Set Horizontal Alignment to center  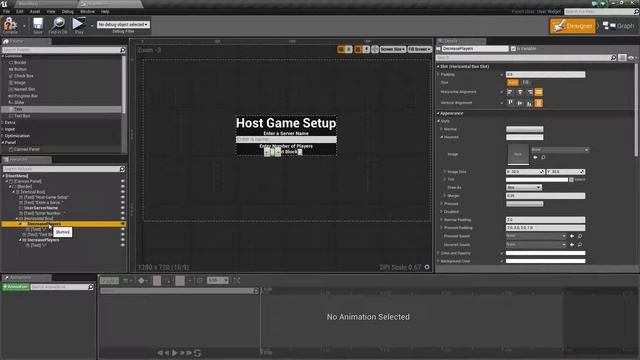(520, 92)
